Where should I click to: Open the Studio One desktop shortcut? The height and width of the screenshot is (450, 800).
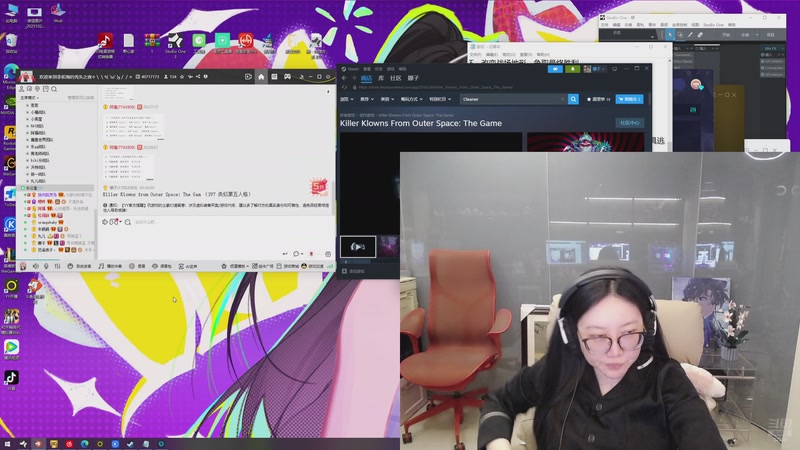pyautogui.click(x=175, y=42)
